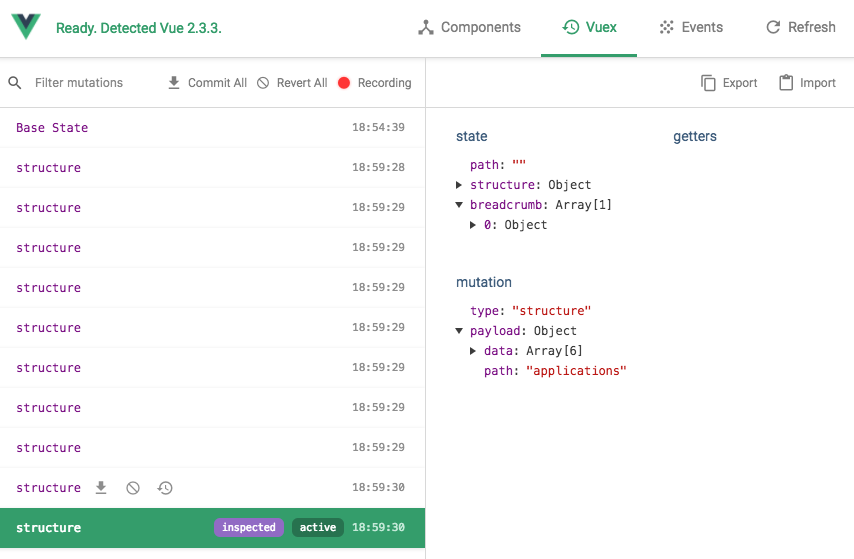Expand the structure Object in state

tap(459, 185)
